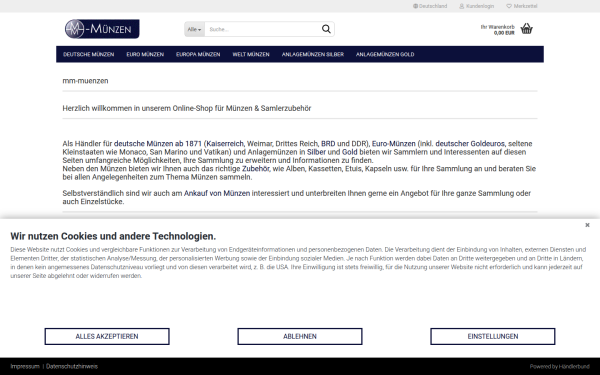Follow the Ankauf von Münzen link

coord(217,193)
